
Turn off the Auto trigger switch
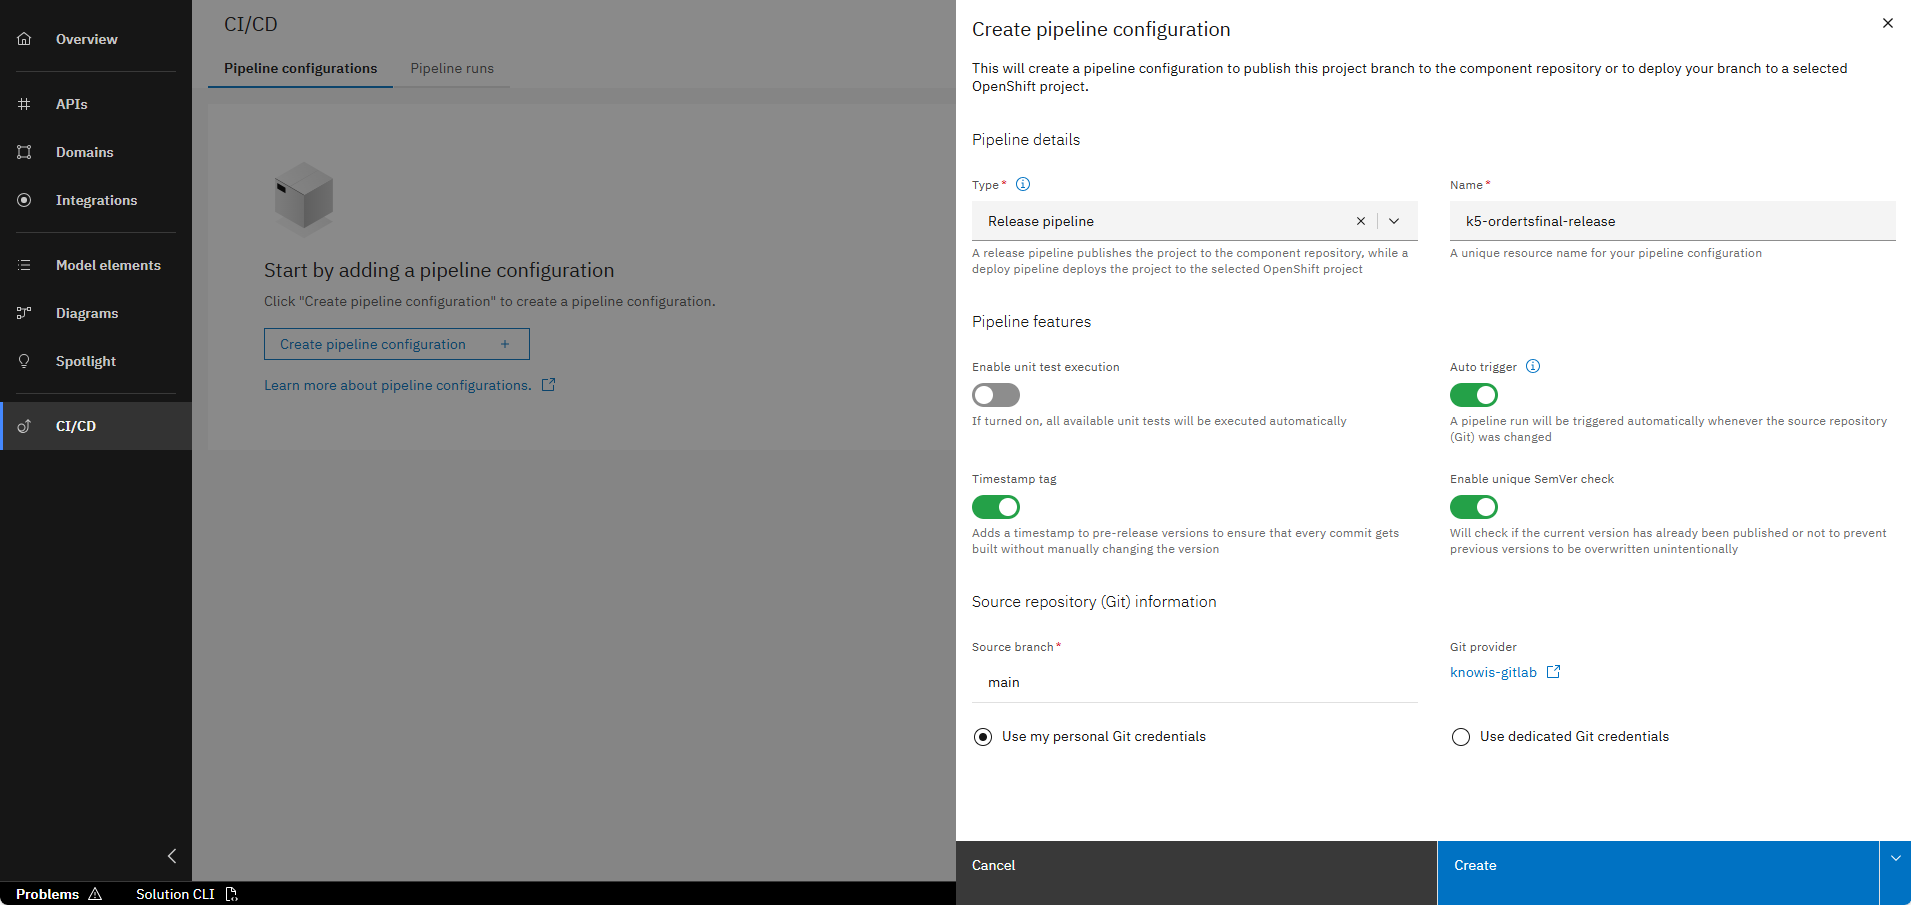tap(1473, 395)
